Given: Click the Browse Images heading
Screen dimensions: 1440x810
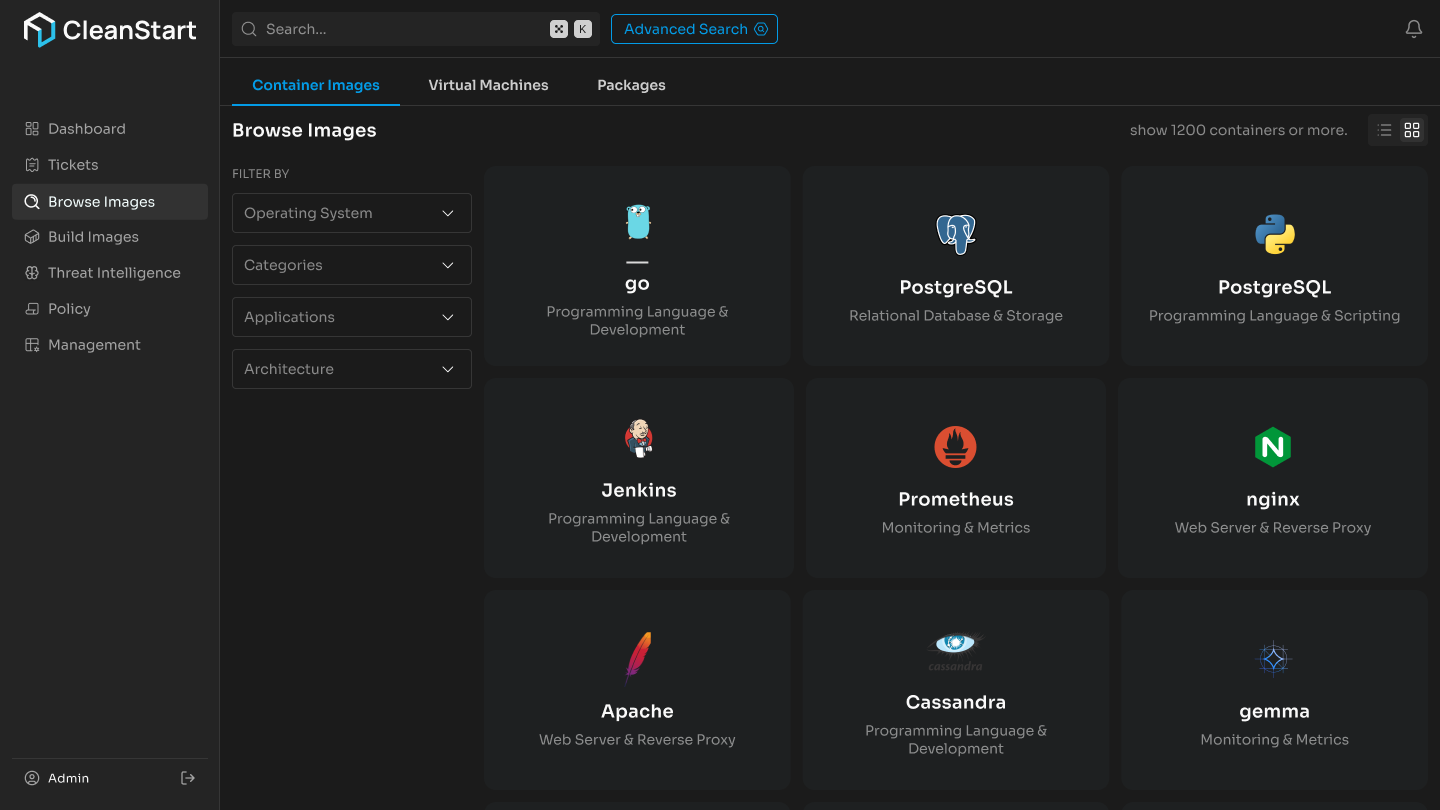Looking at the screenshot, I should coord(304,130).
